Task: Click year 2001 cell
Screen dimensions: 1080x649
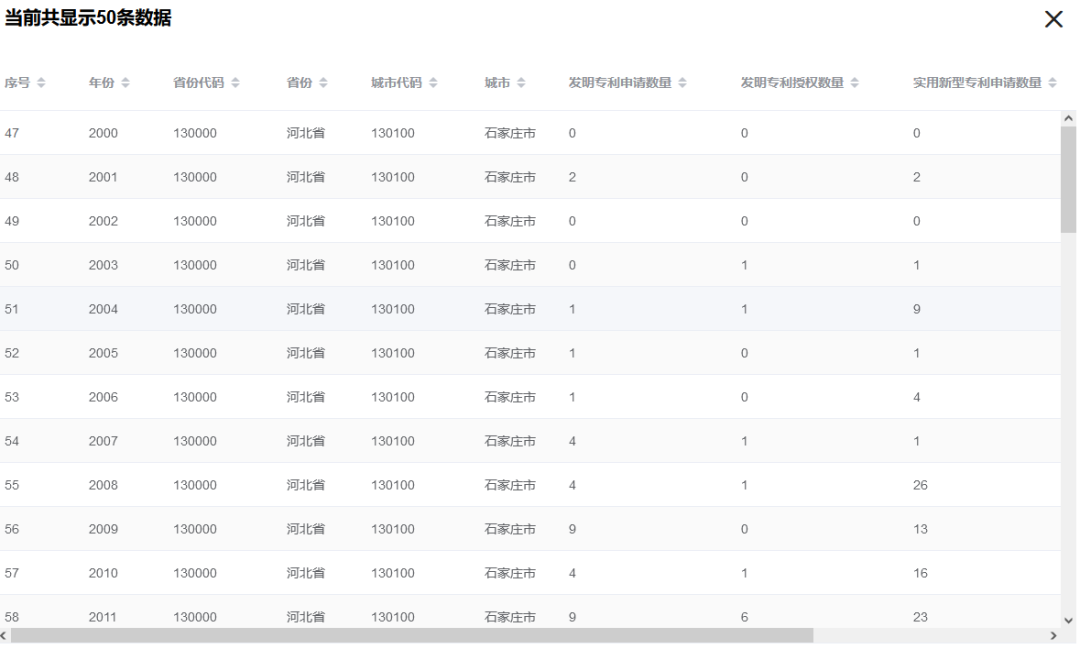Action: tap(103, 177)
